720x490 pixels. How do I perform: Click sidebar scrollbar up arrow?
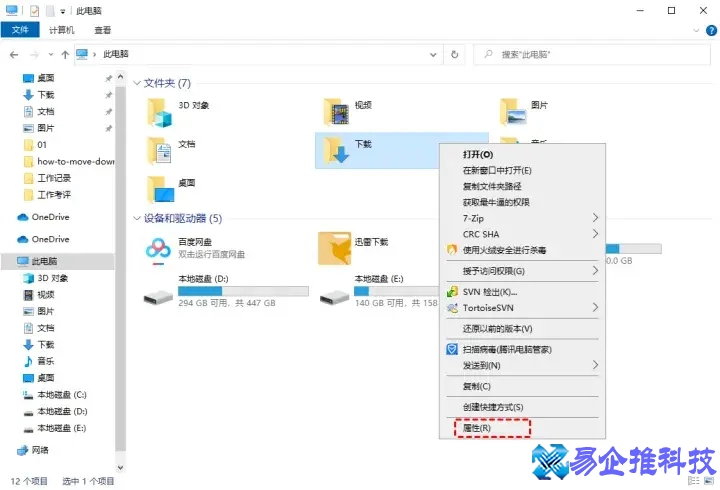[120, 77]
